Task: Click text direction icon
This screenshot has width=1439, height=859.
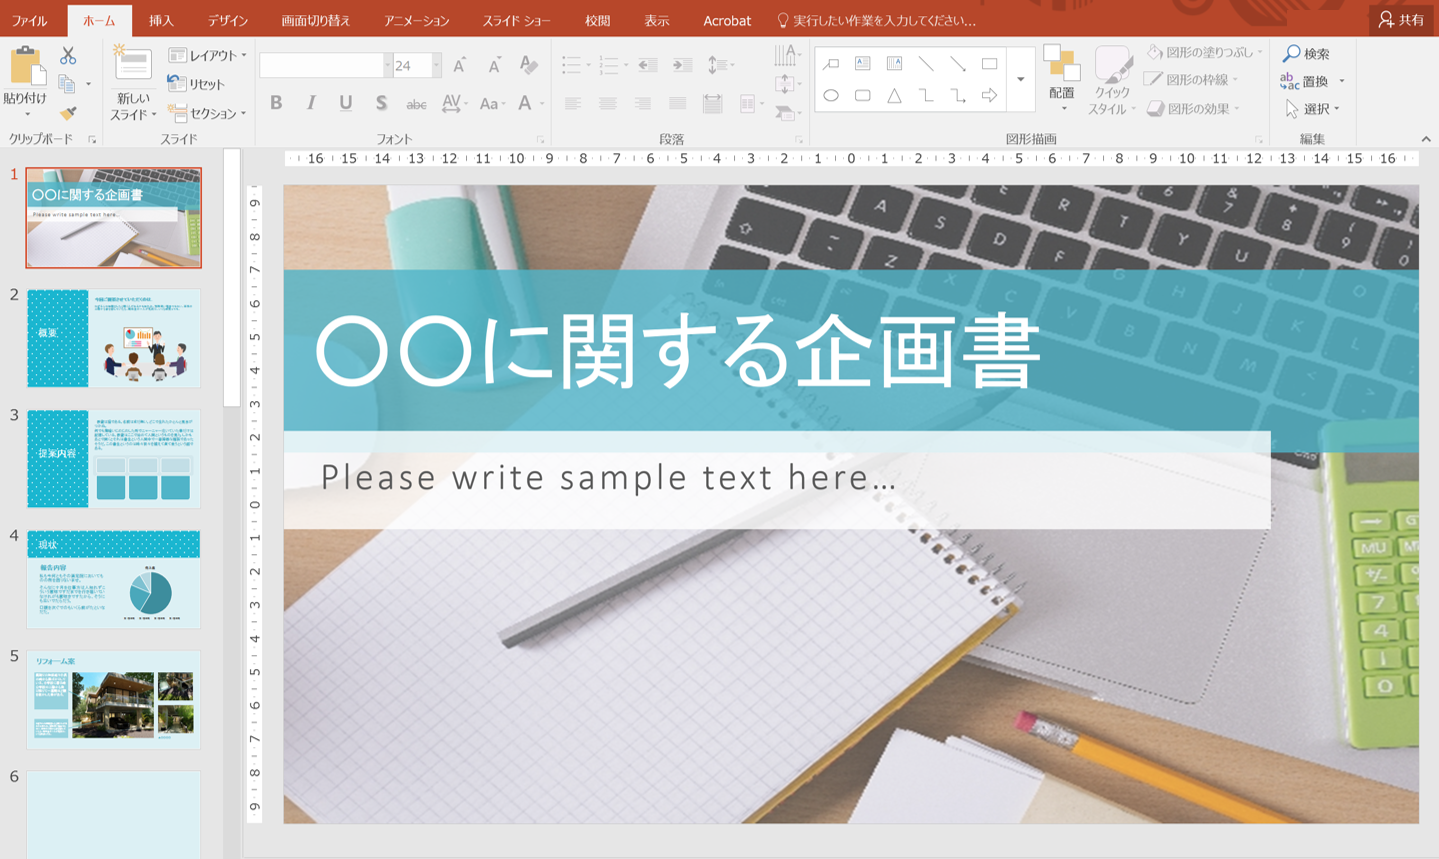Action: pyautogui.click(x=787, y=55)
